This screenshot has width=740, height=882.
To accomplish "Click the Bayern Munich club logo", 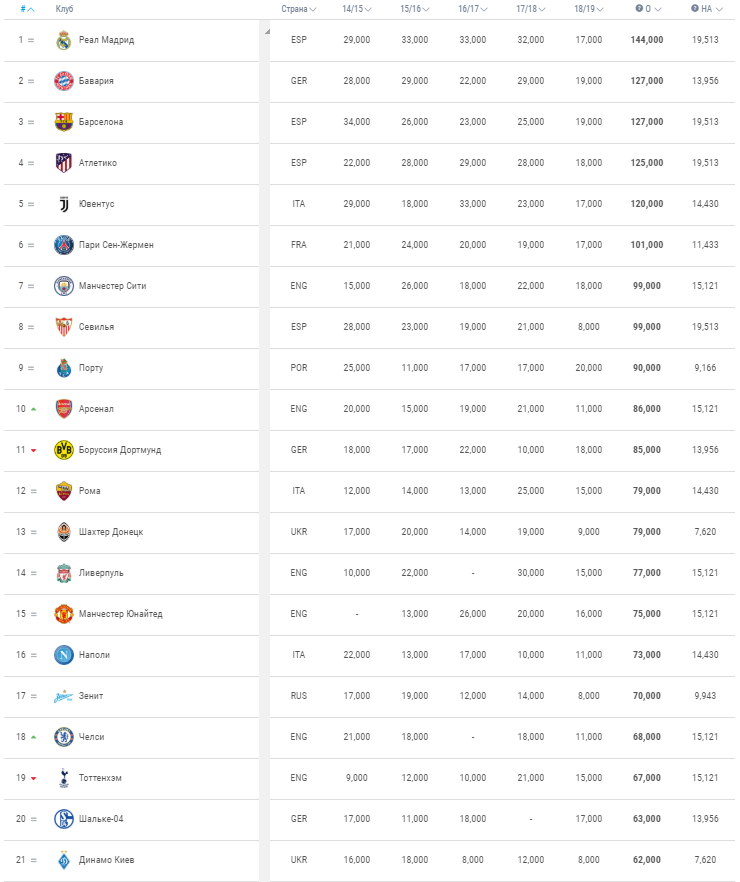I will click(x=64, y=81).
